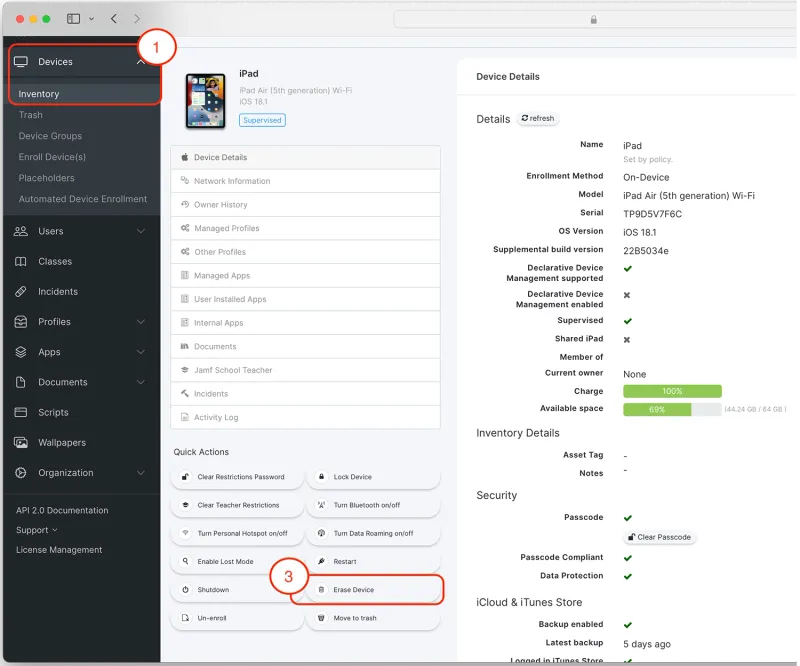Switch to the User Installed Apps tab

pyautogui.click(x=306, y=299)
